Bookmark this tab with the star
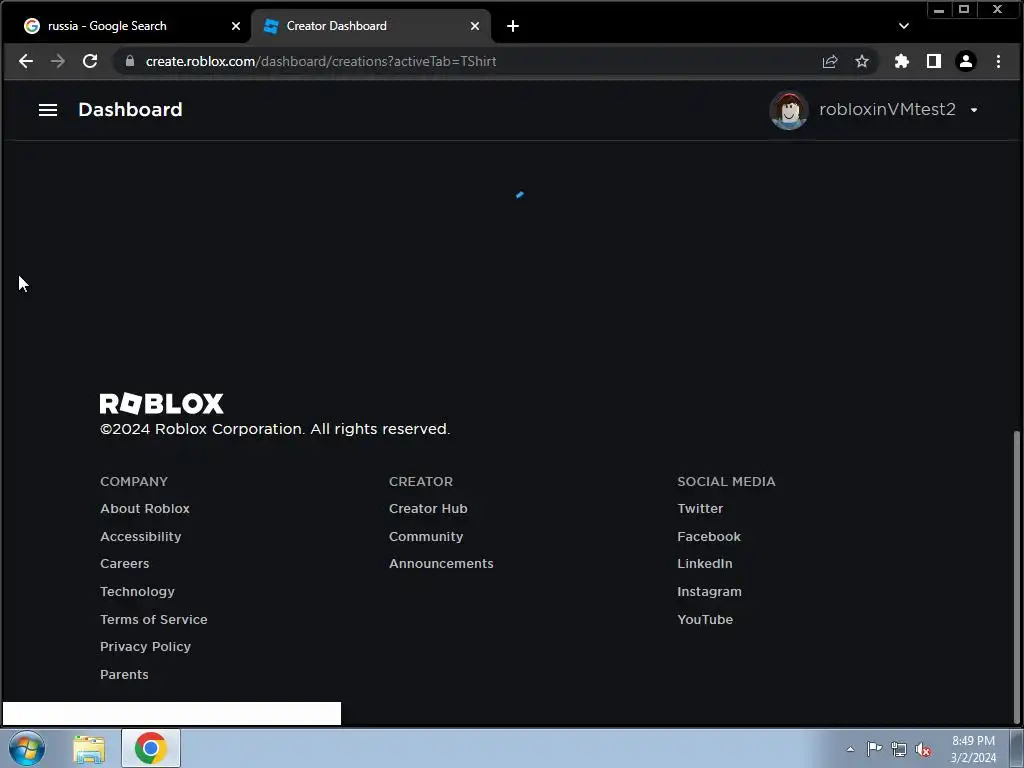1024x768 pixels. coord(862,61)
